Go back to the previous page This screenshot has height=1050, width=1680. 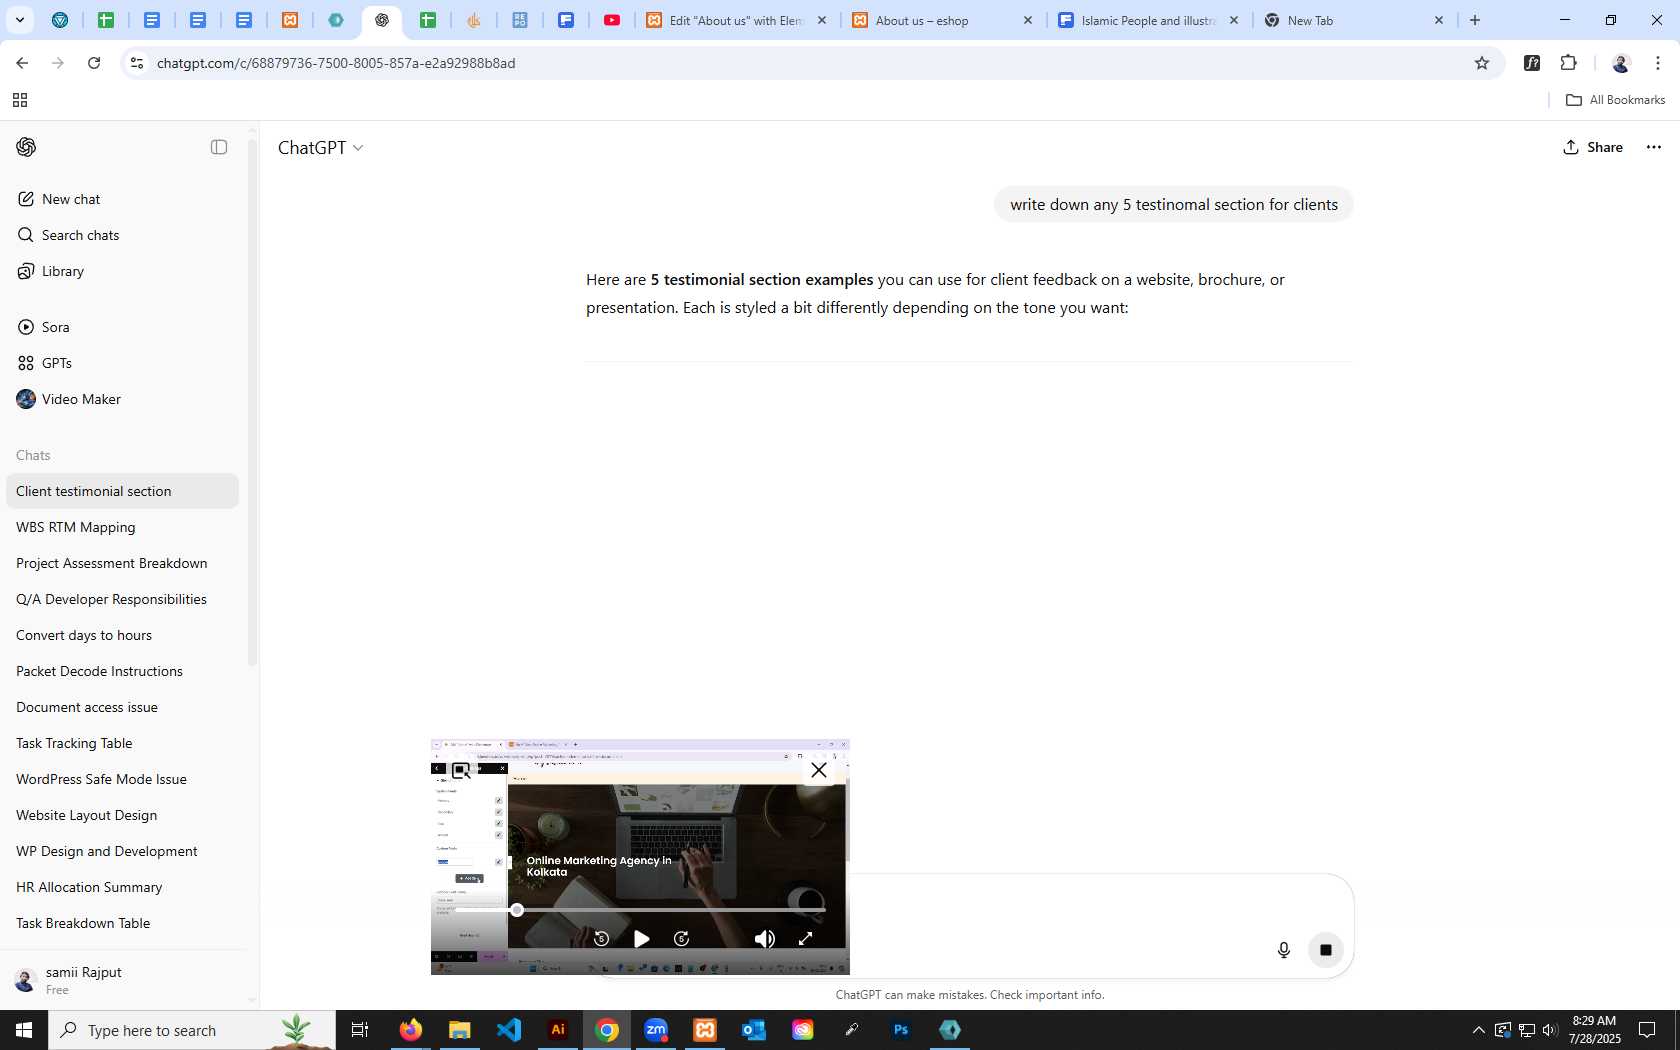pos(22,63)
